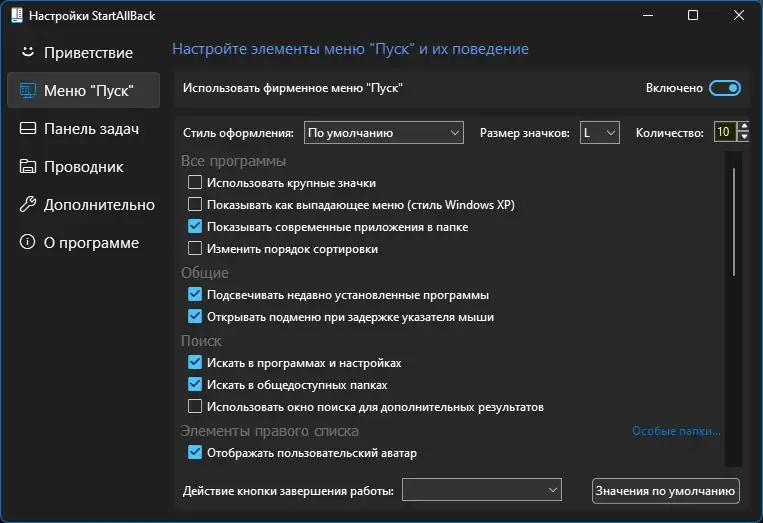Click the folder icon beside Проводник
The image size is (763, 523).
(28, 166)
